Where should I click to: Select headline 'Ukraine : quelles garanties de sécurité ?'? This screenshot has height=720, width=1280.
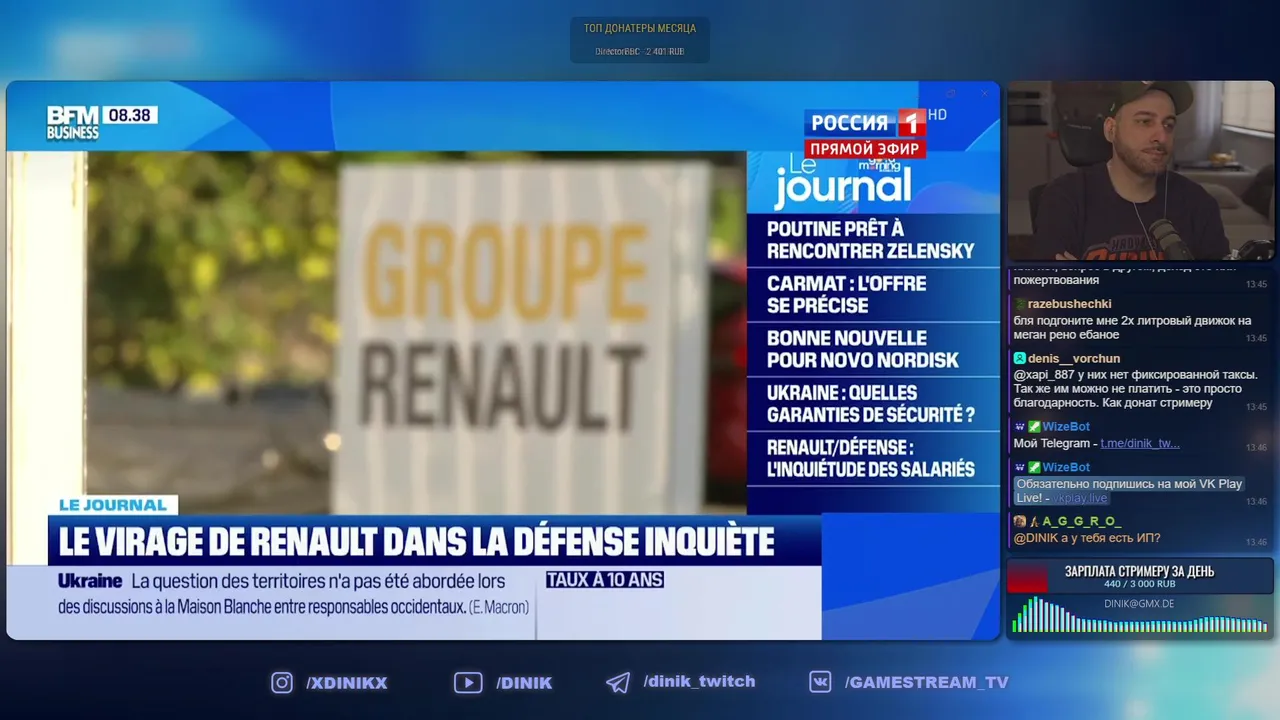pyautogui.click(x=871, y=403)
